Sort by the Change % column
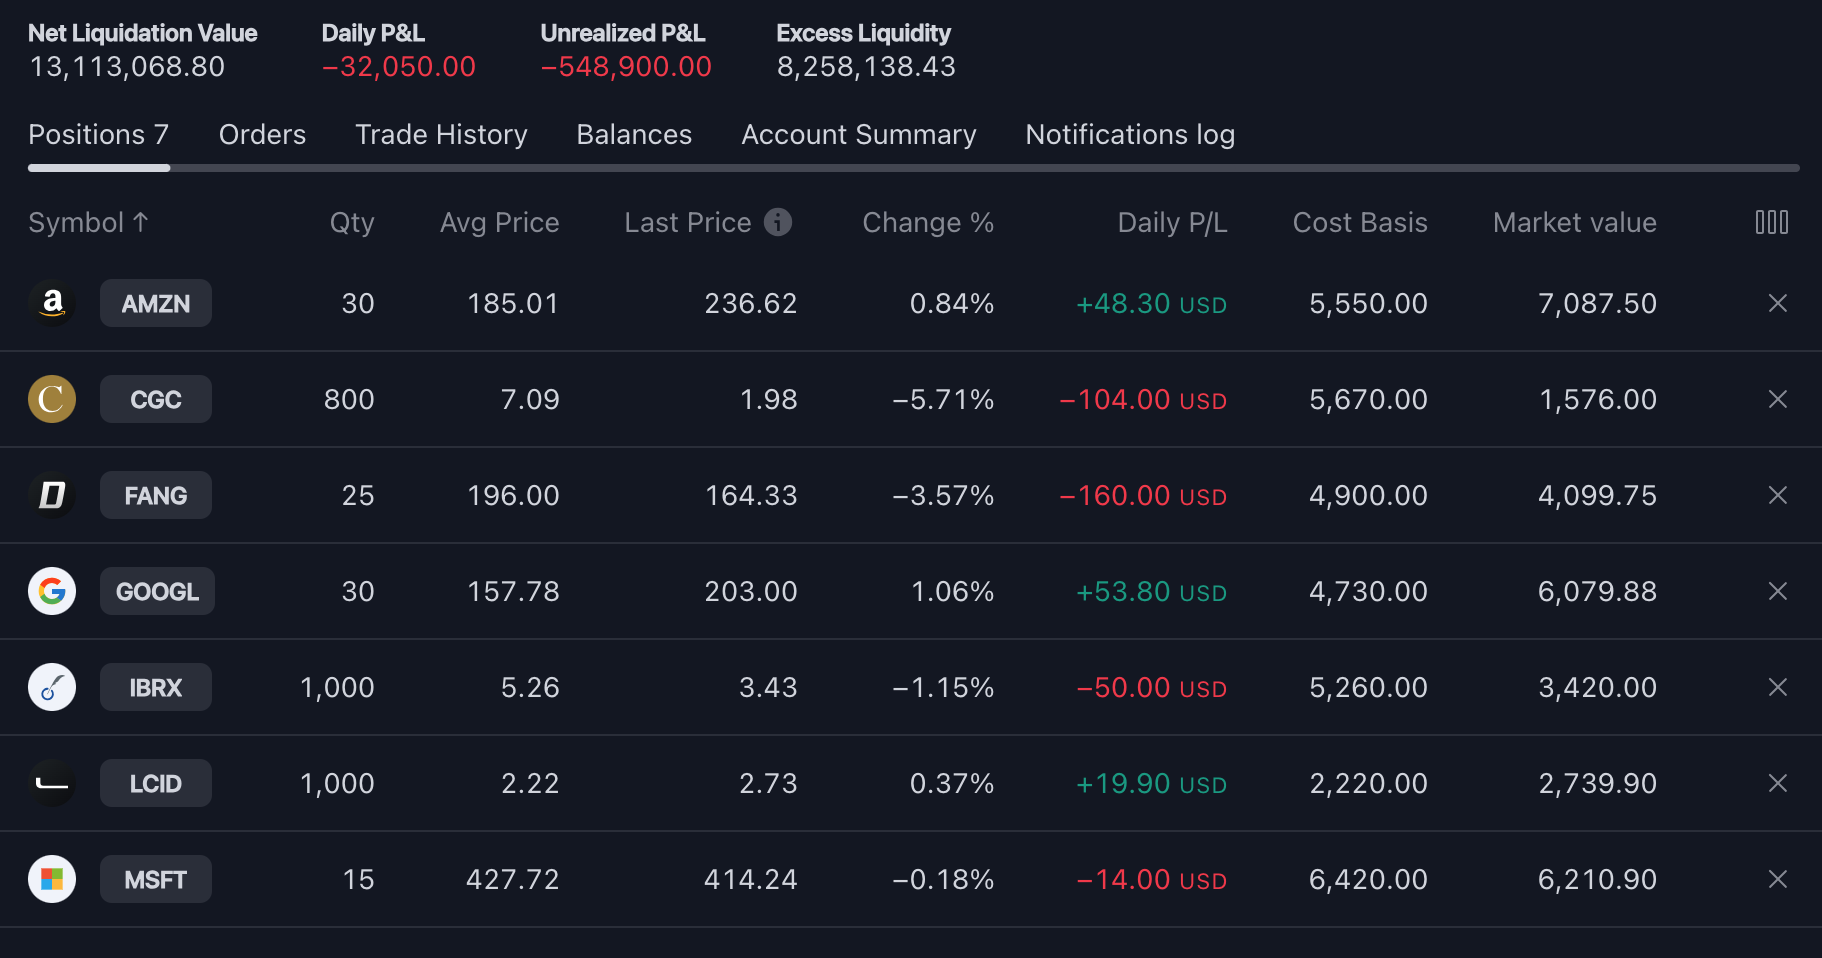The image size is (1822, 958). [927, 222]
